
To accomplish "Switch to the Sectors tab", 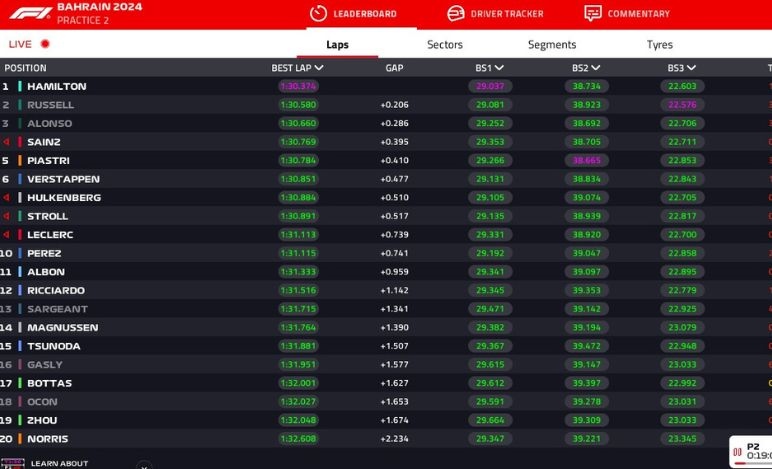I will (x=445, y=44).
